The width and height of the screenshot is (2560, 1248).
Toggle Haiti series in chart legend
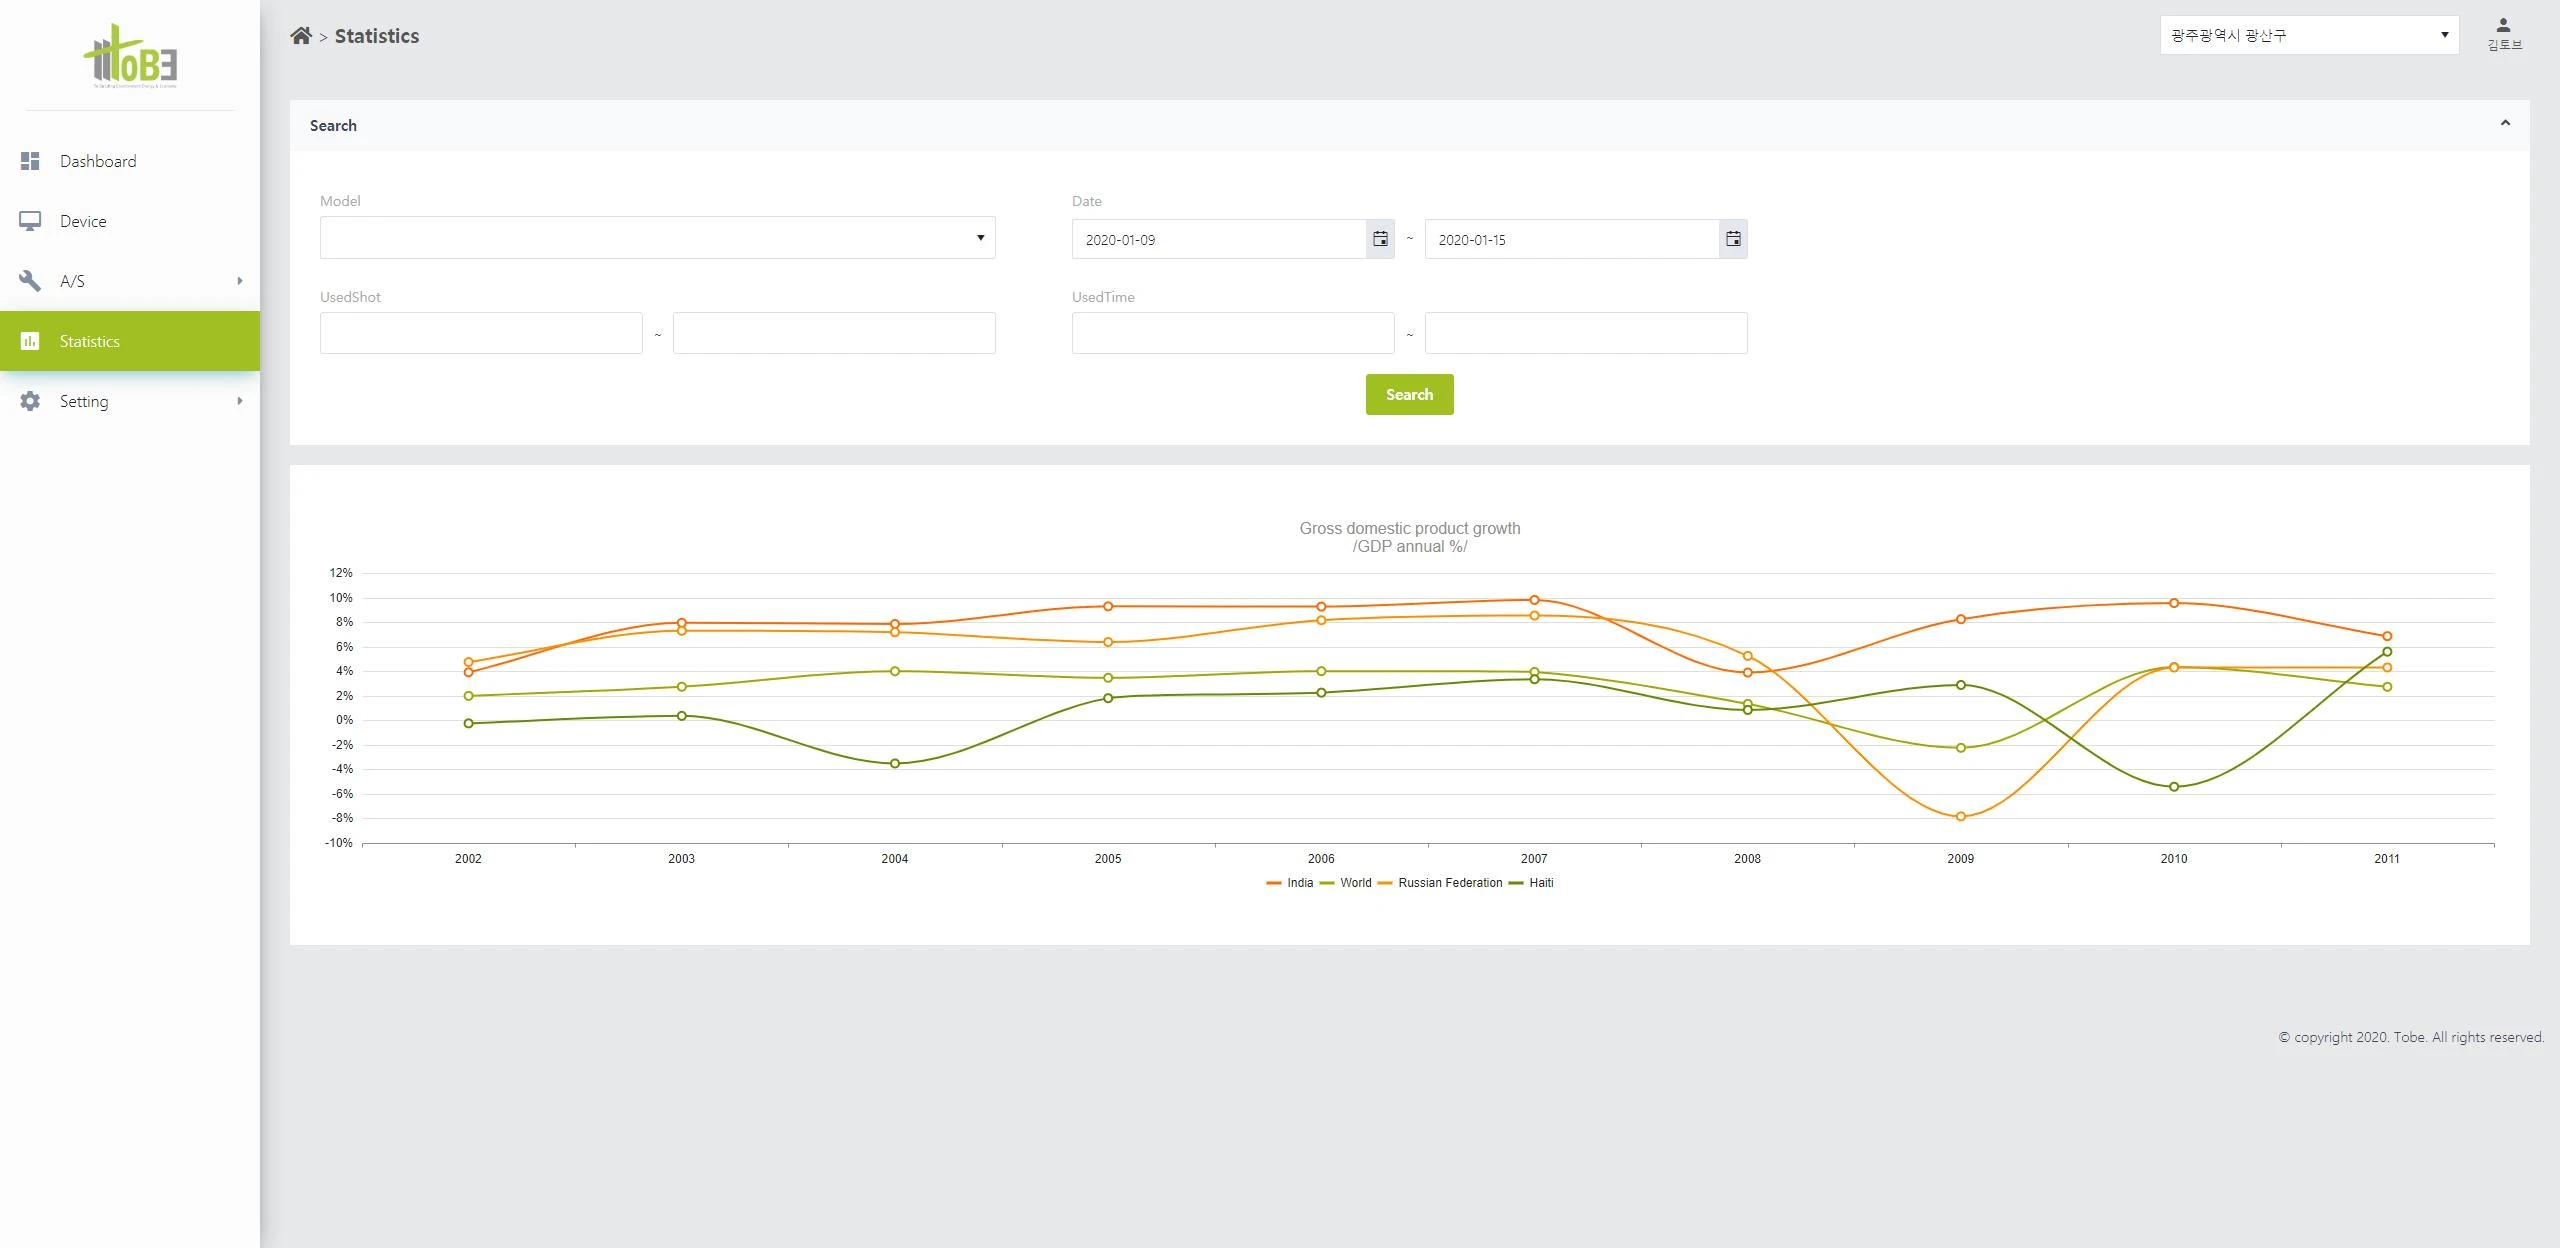point(1531,883)
